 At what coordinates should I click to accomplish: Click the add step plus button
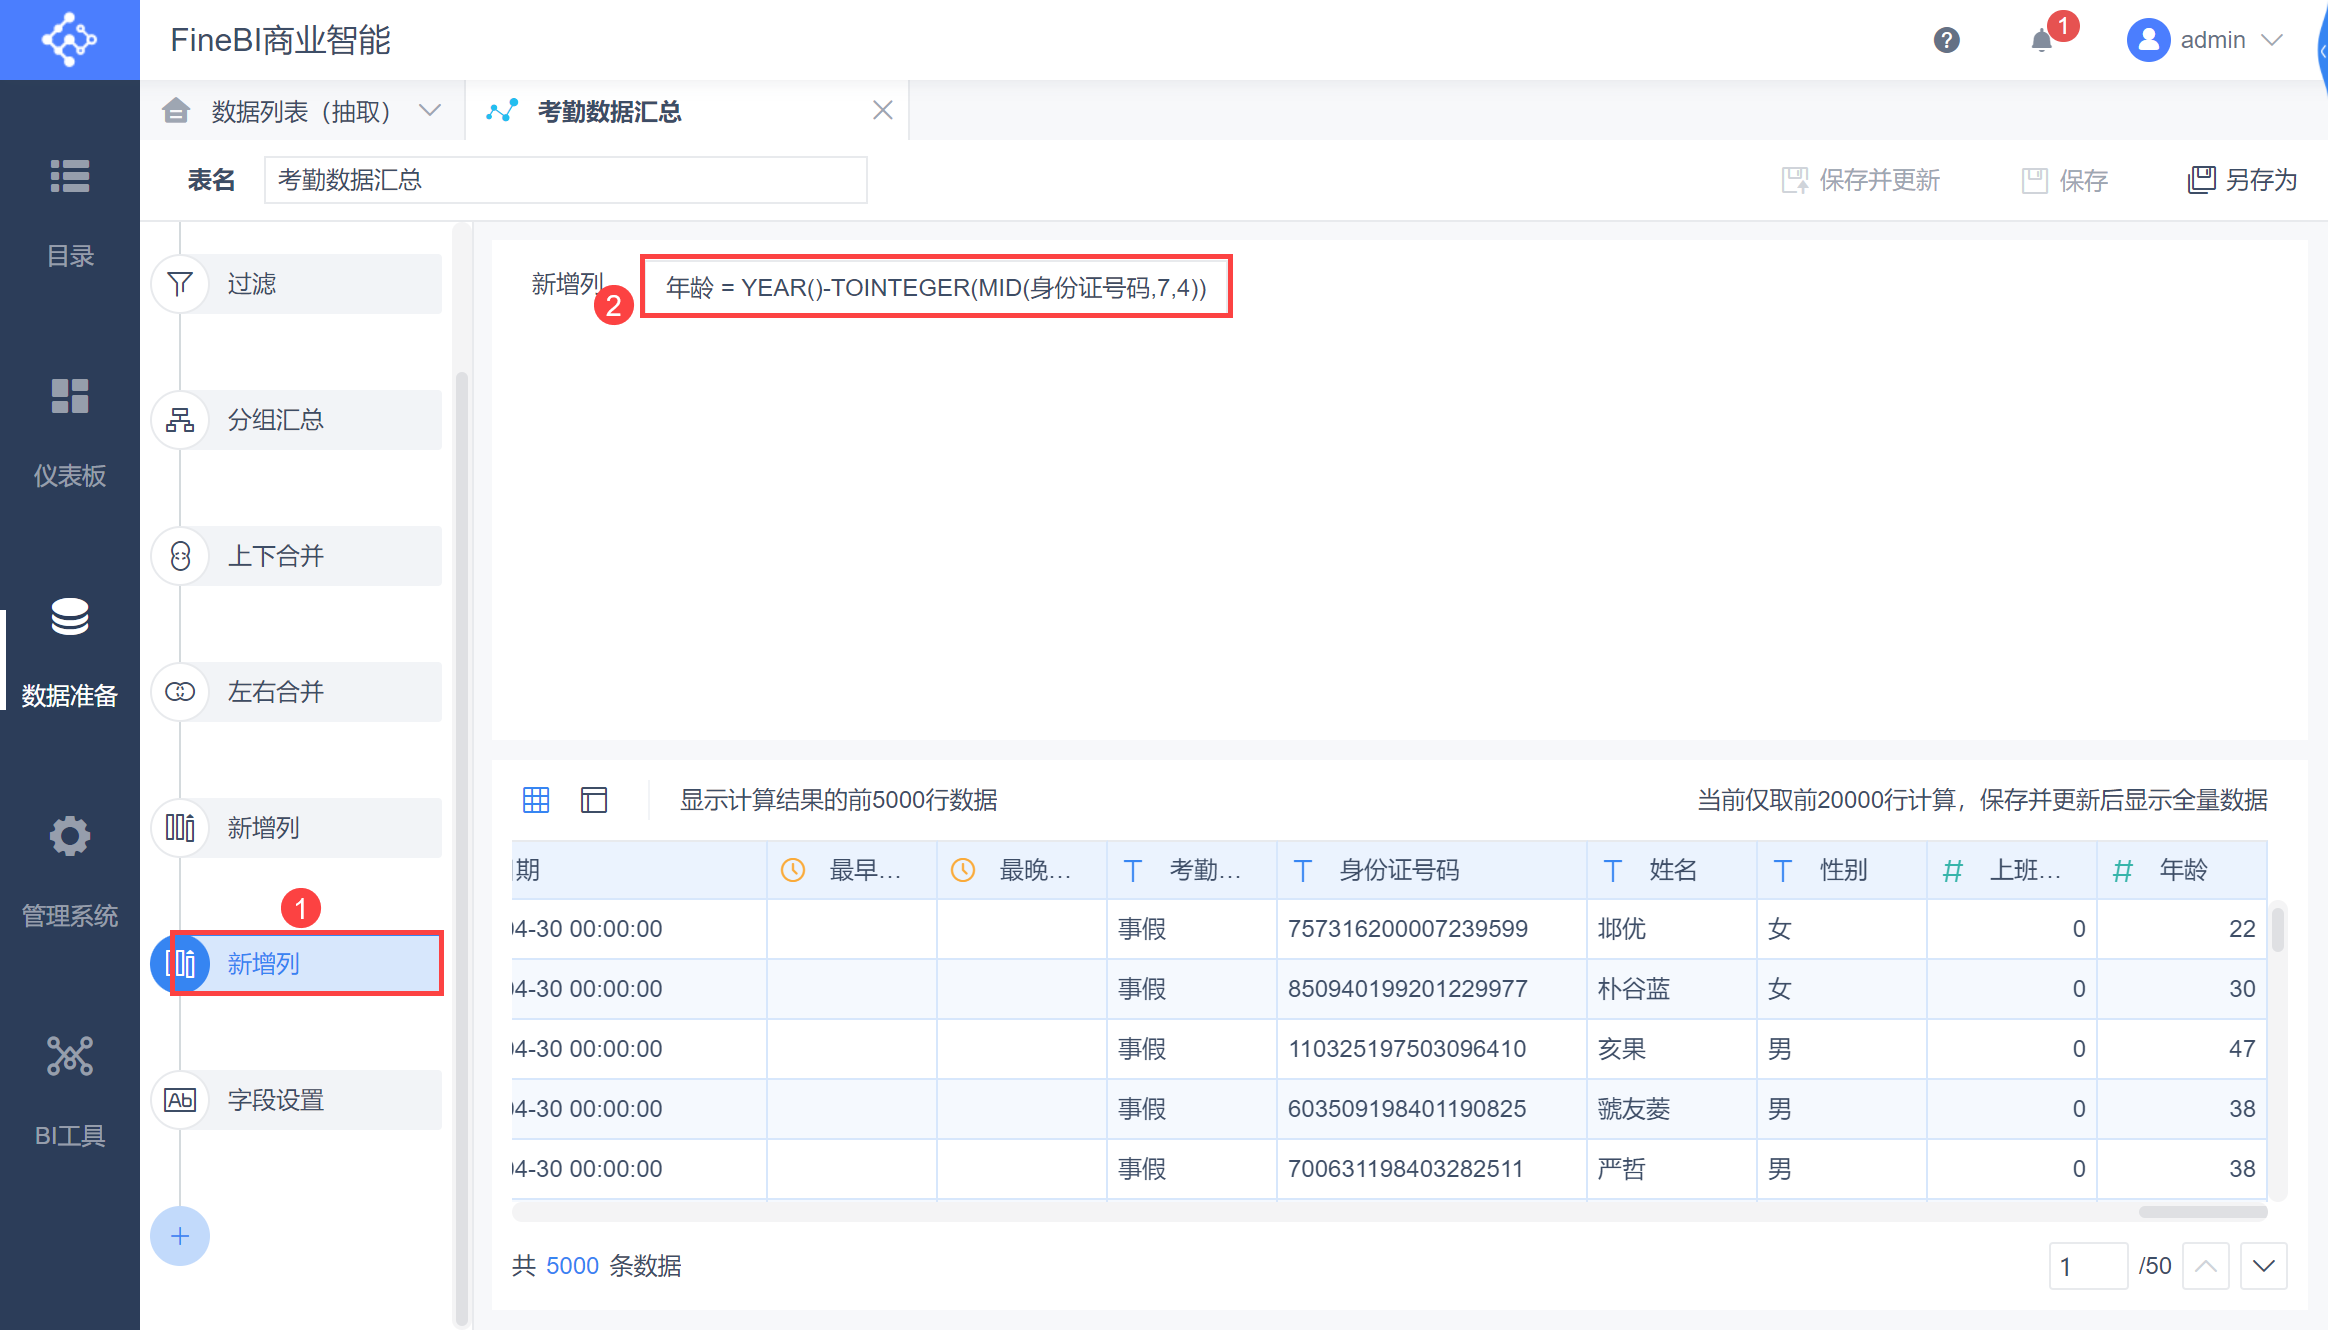point(180,1236)
